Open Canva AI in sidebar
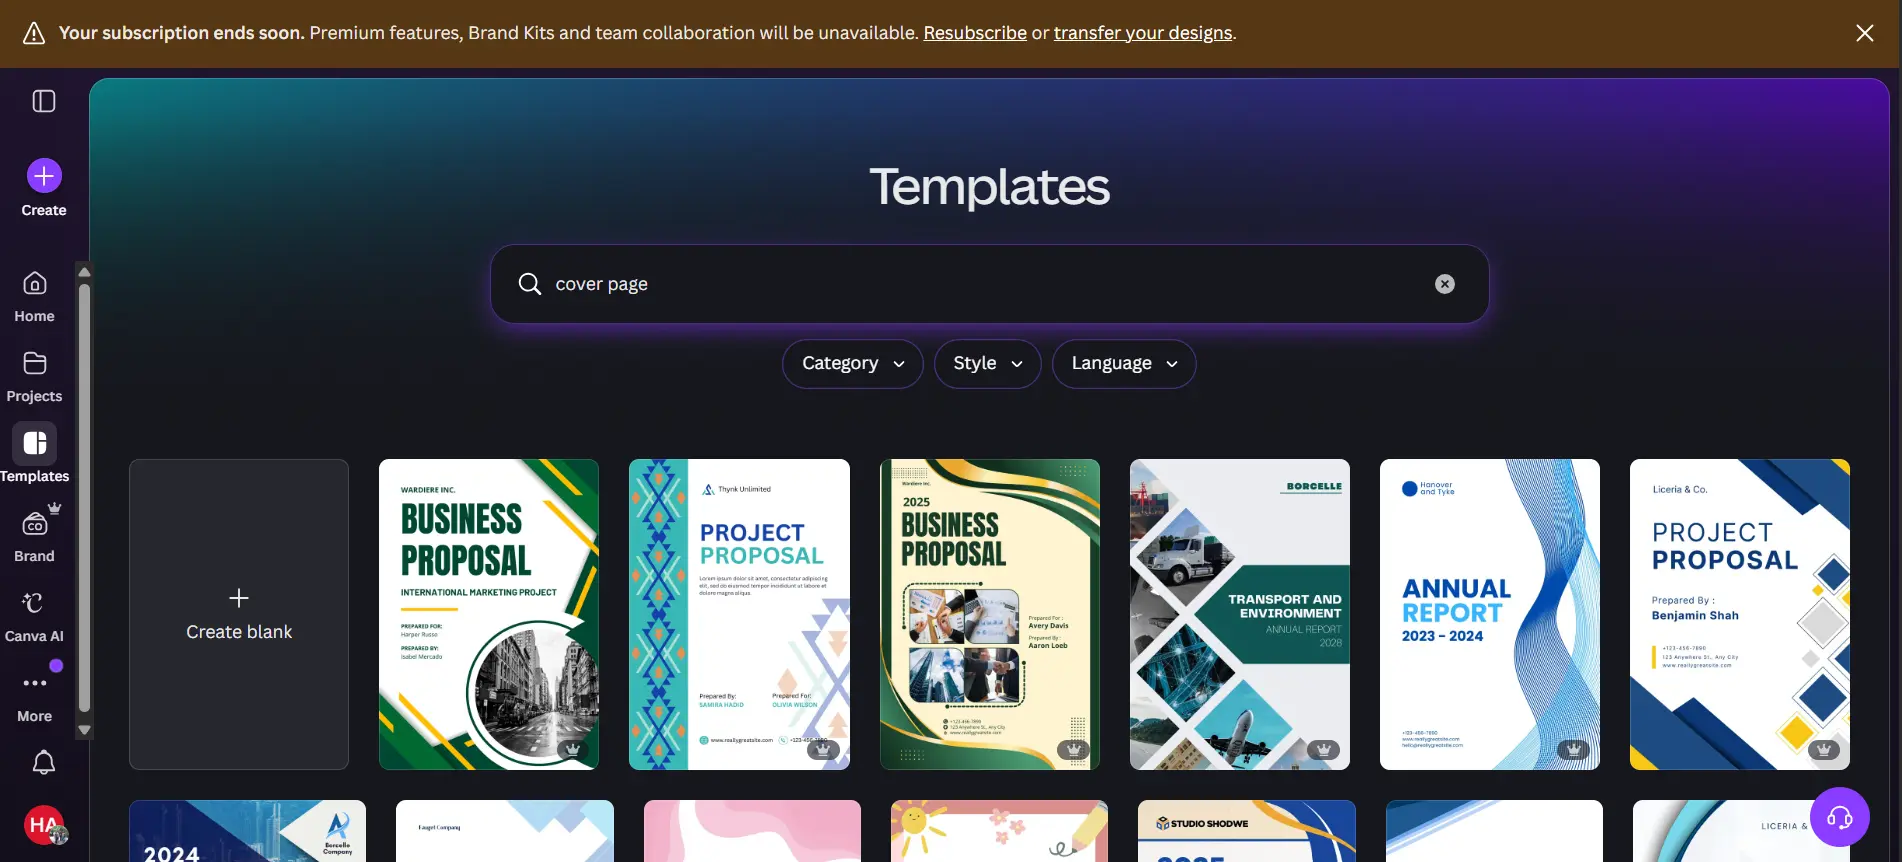 pos(34,617)
